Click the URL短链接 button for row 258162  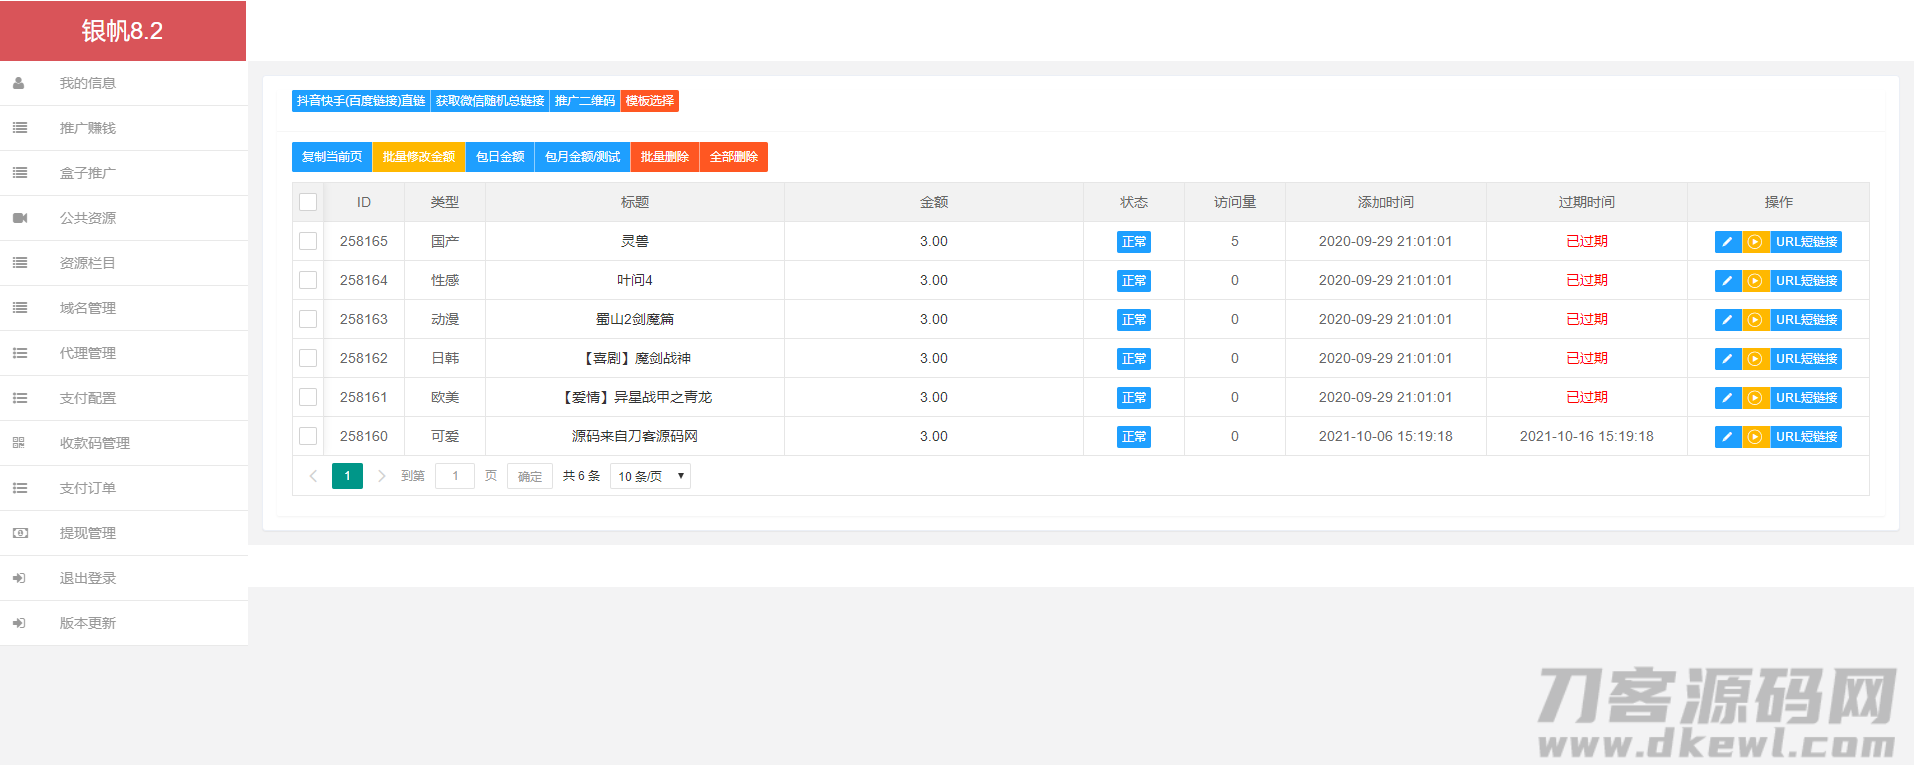click(x=1806, y=359)
